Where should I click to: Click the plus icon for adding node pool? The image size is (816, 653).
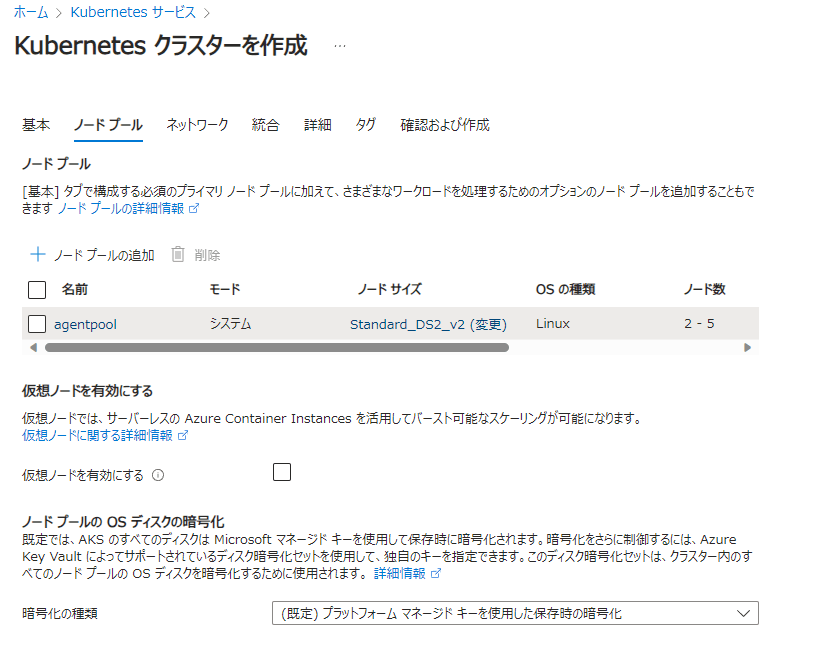[x=37, y=254]
